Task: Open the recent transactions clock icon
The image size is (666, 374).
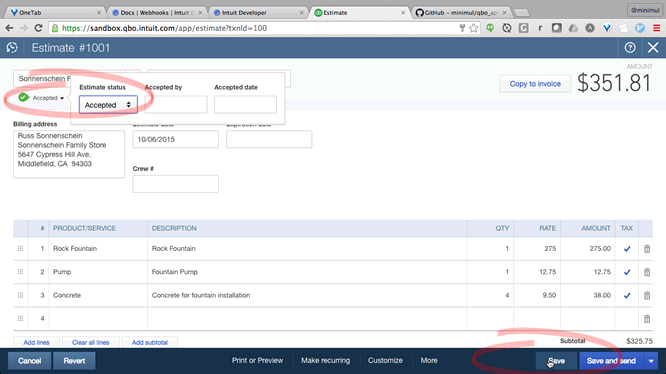Action: (12, 48)
